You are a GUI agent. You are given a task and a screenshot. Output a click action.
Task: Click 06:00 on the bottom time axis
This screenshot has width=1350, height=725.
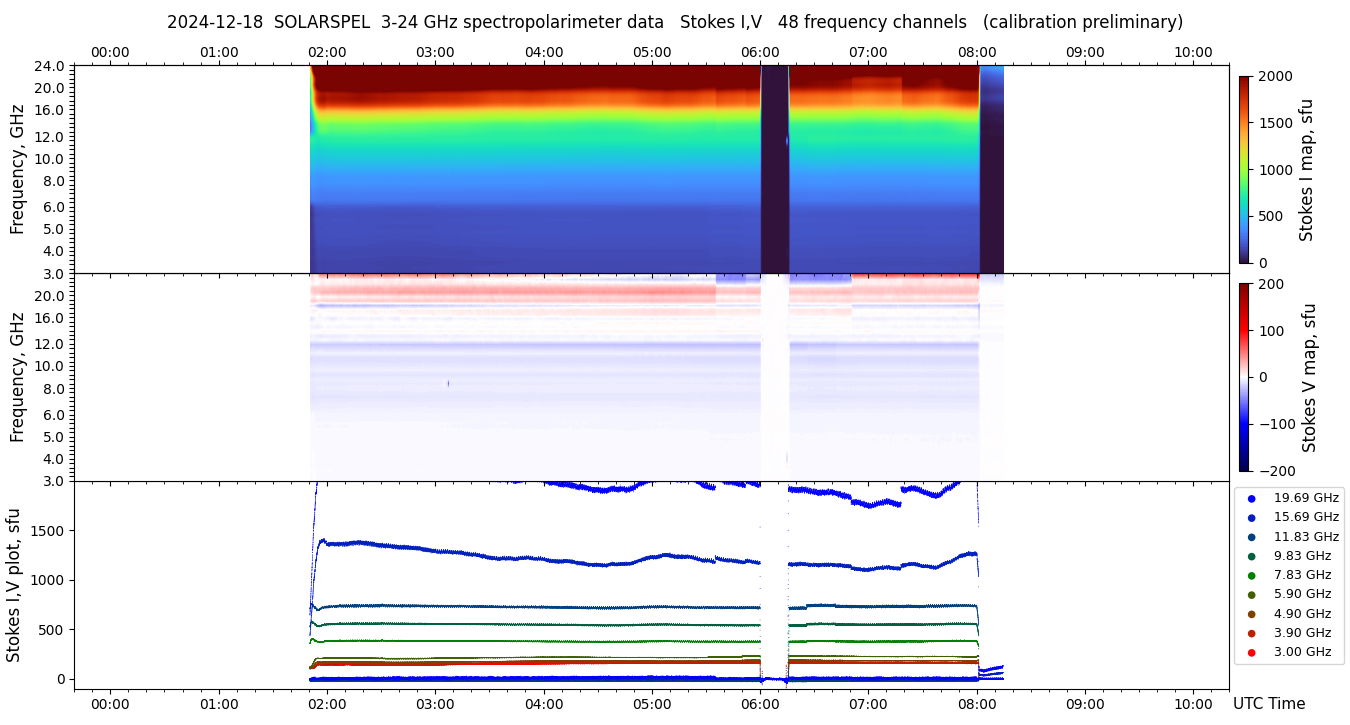pyautogui.click(x=760, y=704)
